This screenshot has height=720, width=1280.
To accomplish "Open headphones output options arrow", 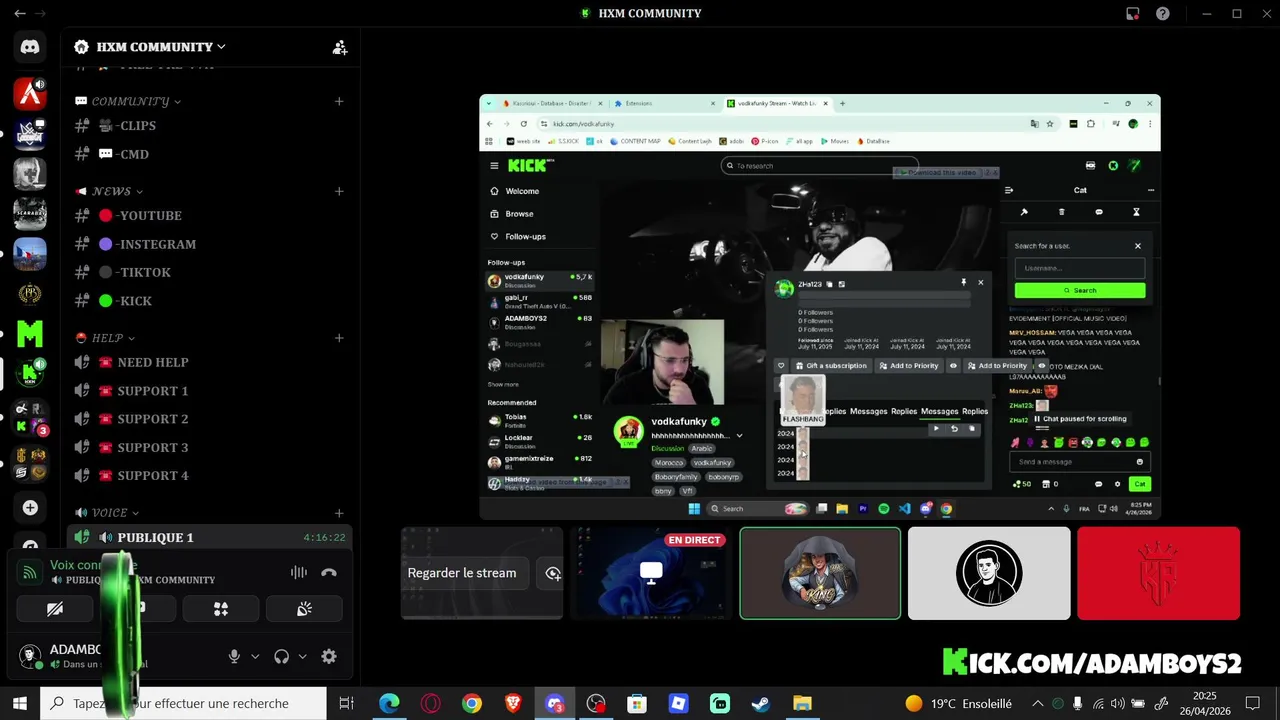I will pyautogui.click(x=303, y=657).
